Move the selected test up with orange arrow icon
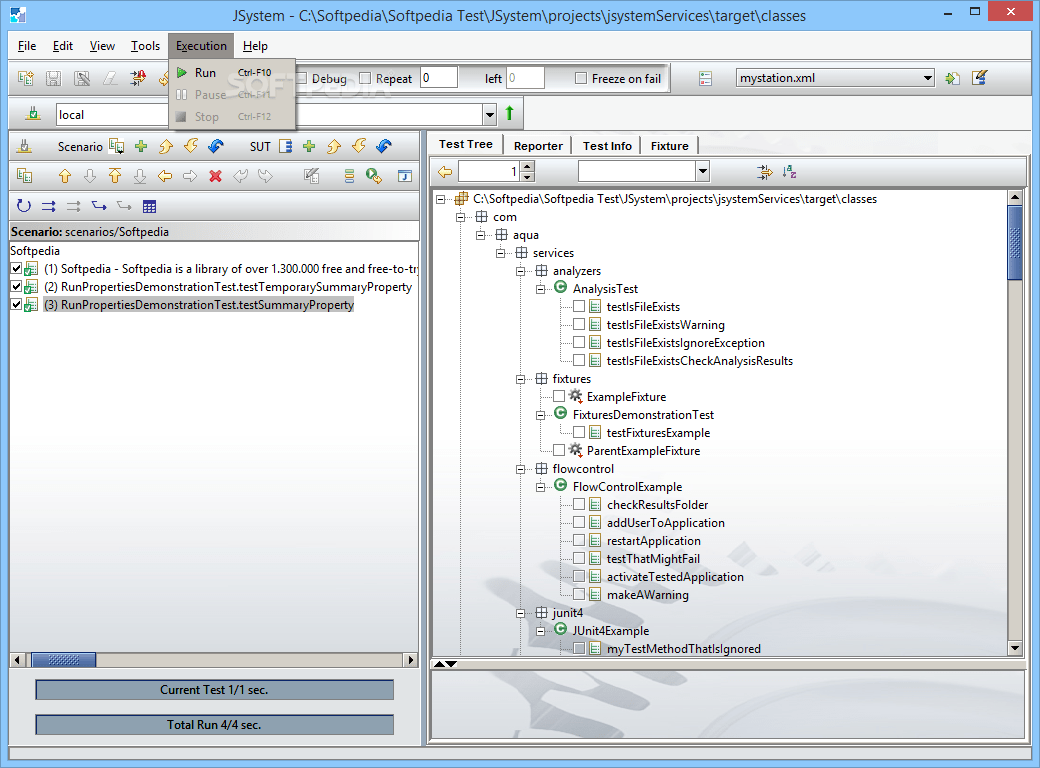 tap(65, 175)
